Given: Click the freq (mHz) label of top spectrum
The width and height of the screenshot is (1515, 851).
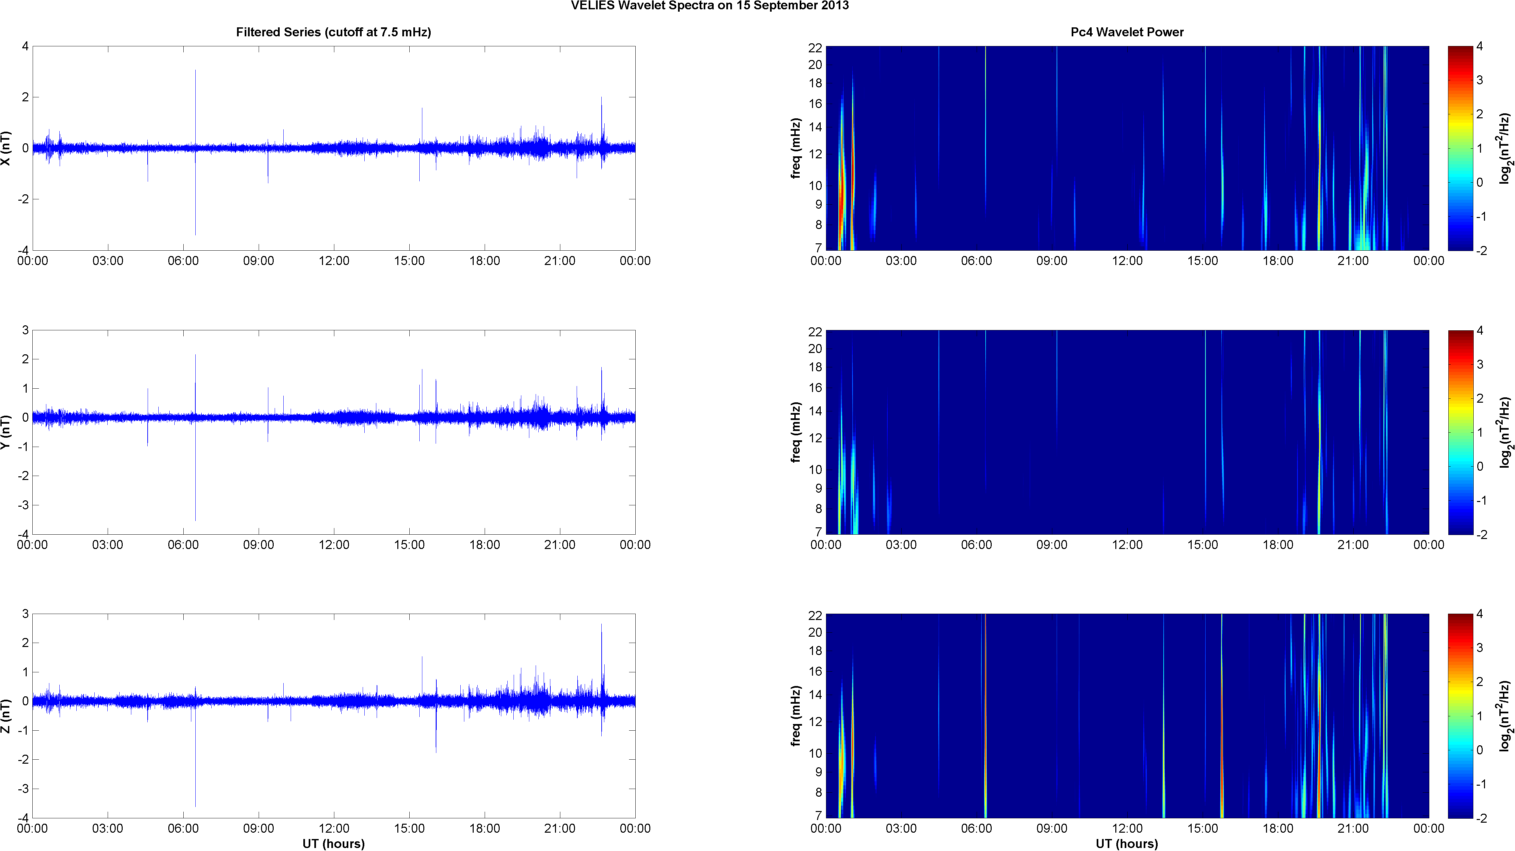Looking at the screenshot, I should (796, 148).
